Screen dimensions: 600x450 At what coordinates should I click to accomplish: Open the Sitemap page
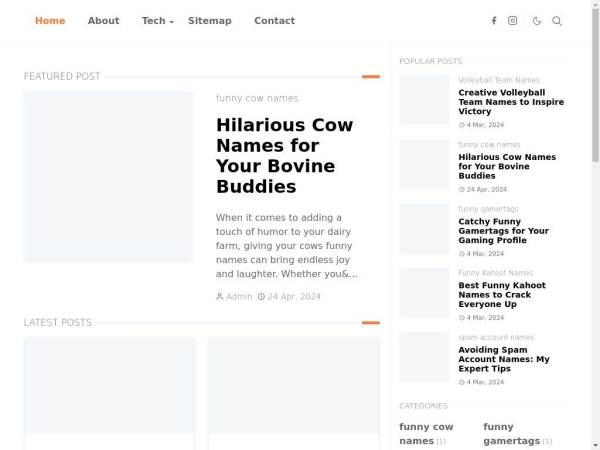coord(209,21)
